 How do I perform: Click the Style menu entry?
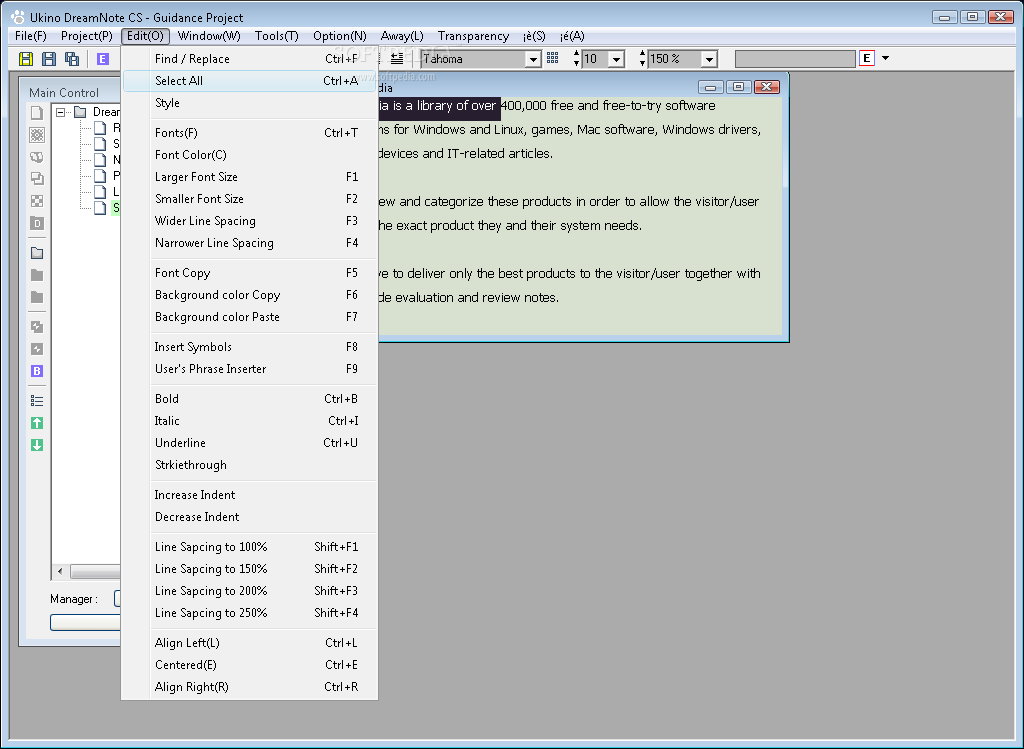click(x=249, y=103)
